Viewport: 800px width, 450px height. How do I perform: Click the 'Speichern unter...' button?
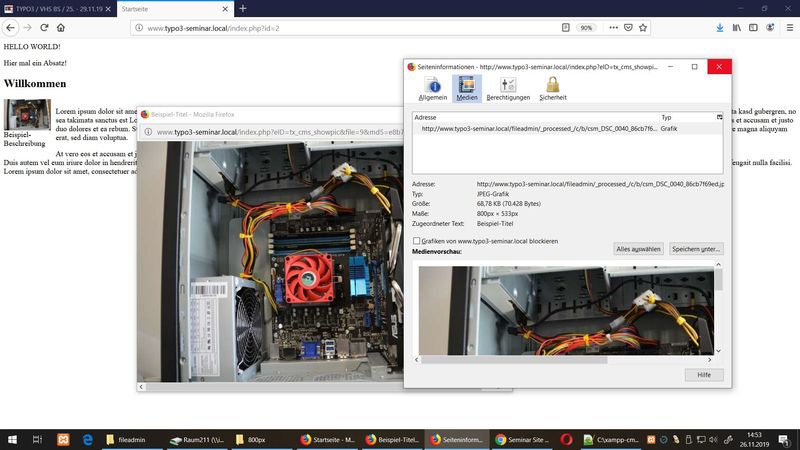point(696,248)
